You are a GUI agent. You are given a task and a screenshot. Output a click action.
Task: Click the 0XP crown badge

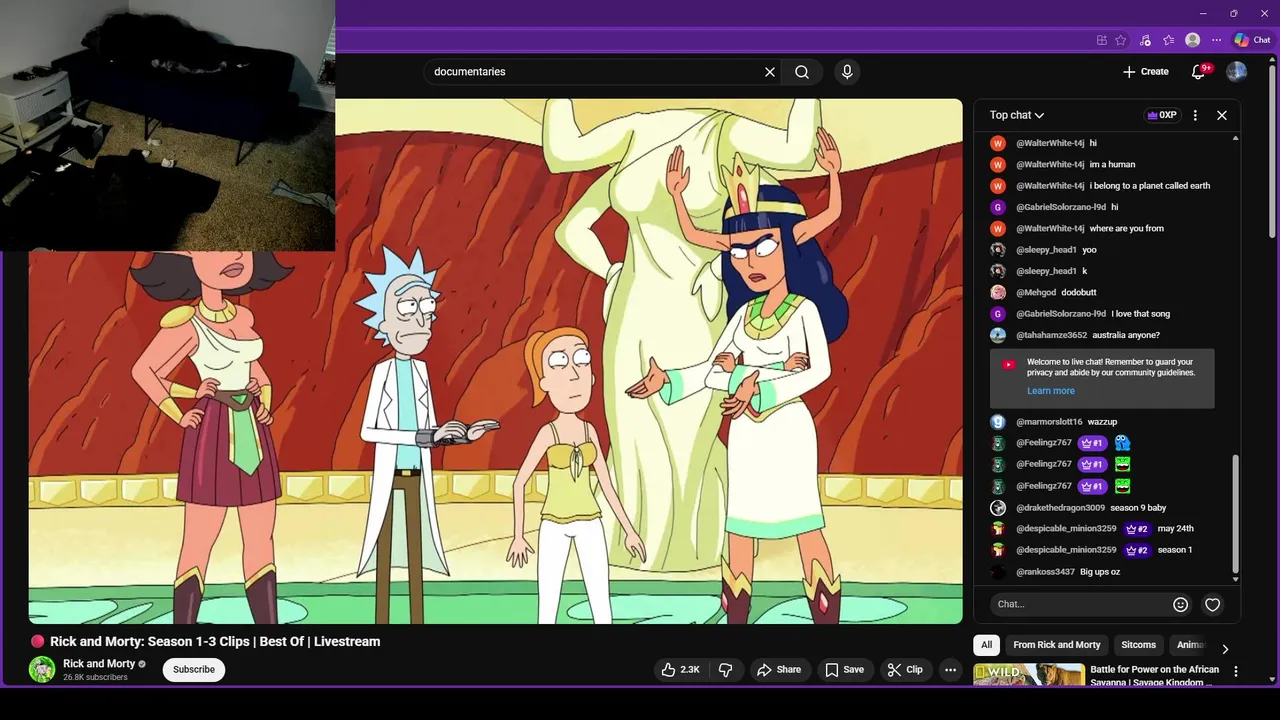(x=1162, y=115)
